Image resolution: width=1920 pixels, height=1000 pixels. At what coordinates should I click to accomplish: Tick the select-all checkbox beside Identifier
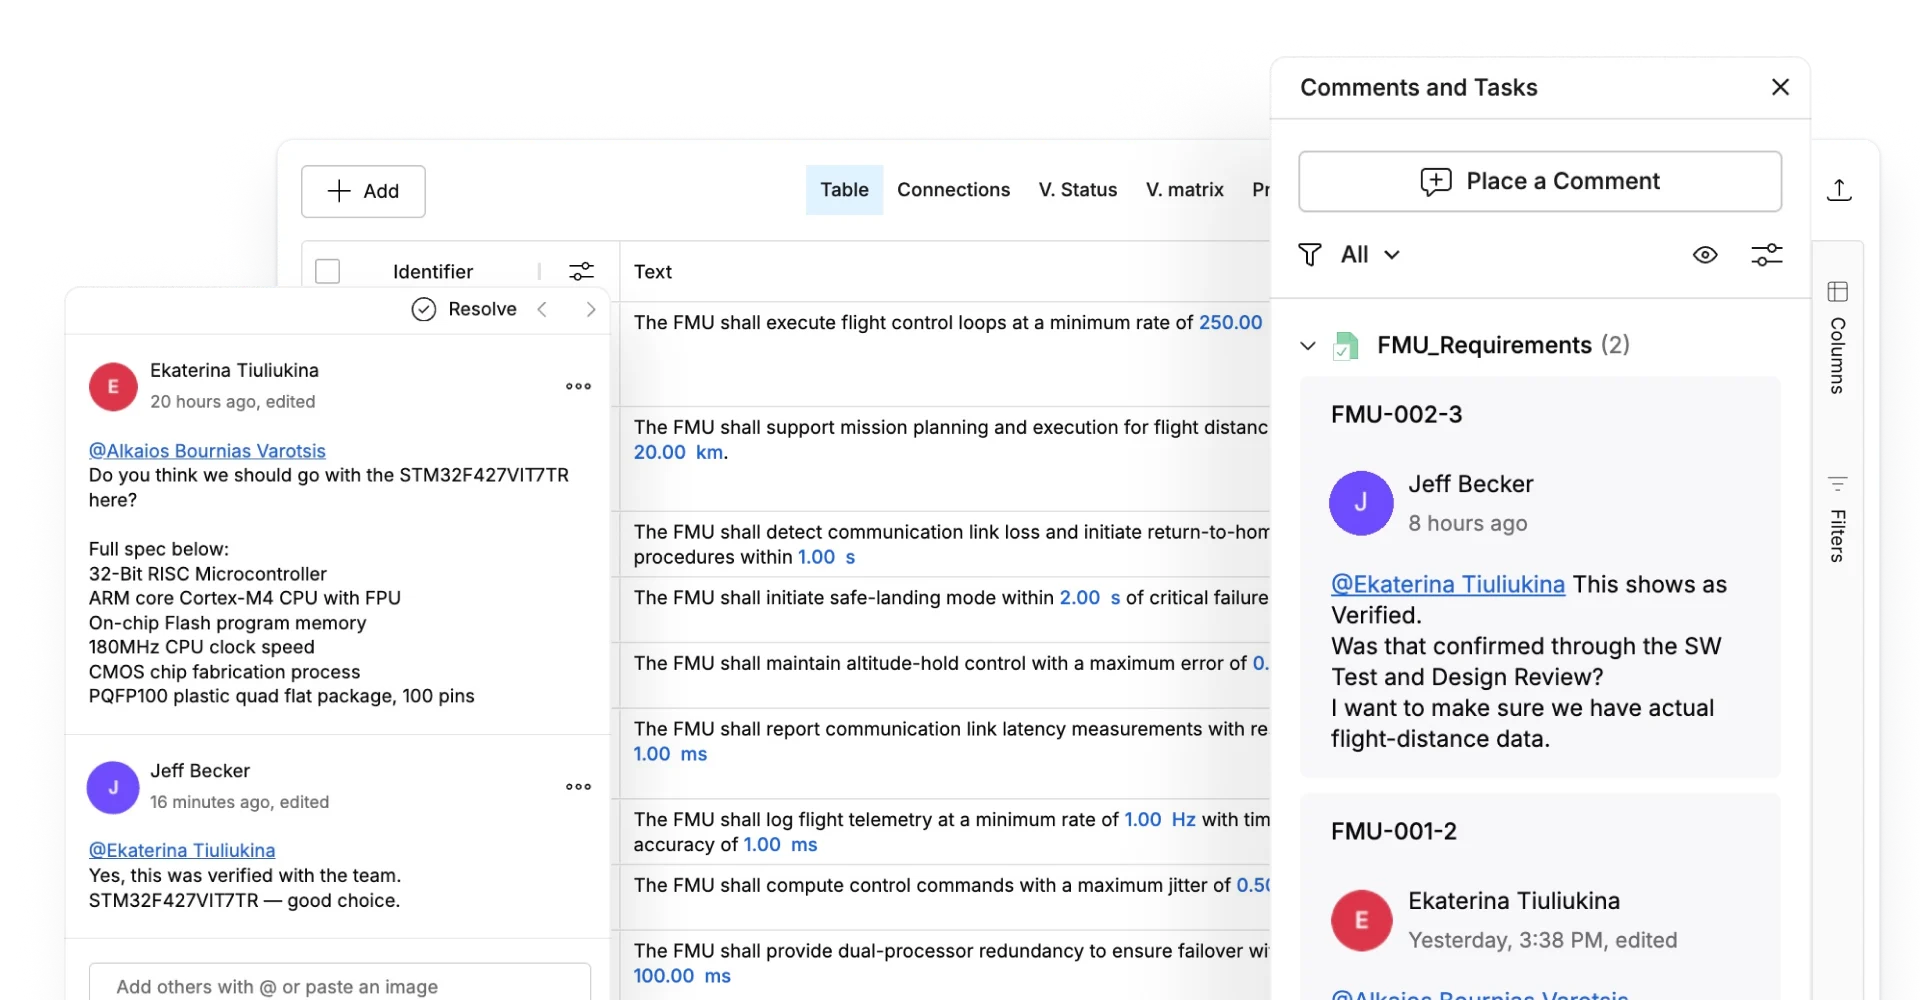[x=327, y=271]
